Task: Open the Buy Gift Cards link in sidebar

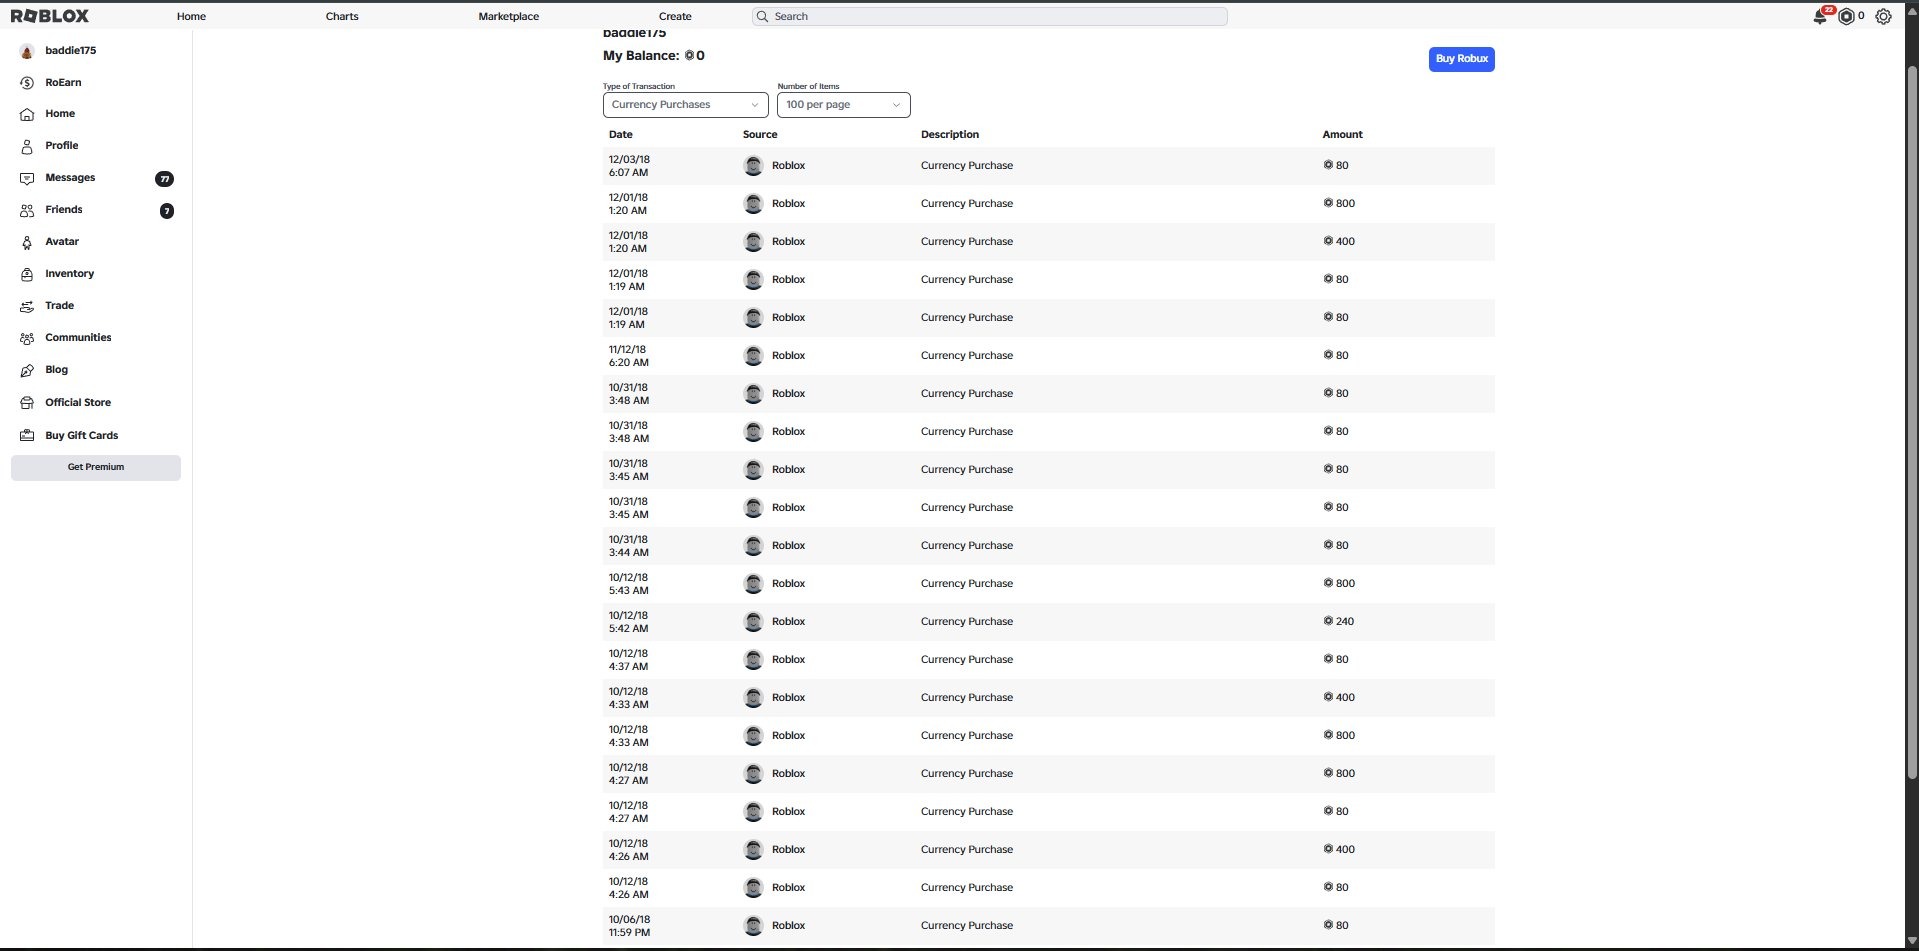Action: [82, 436]
